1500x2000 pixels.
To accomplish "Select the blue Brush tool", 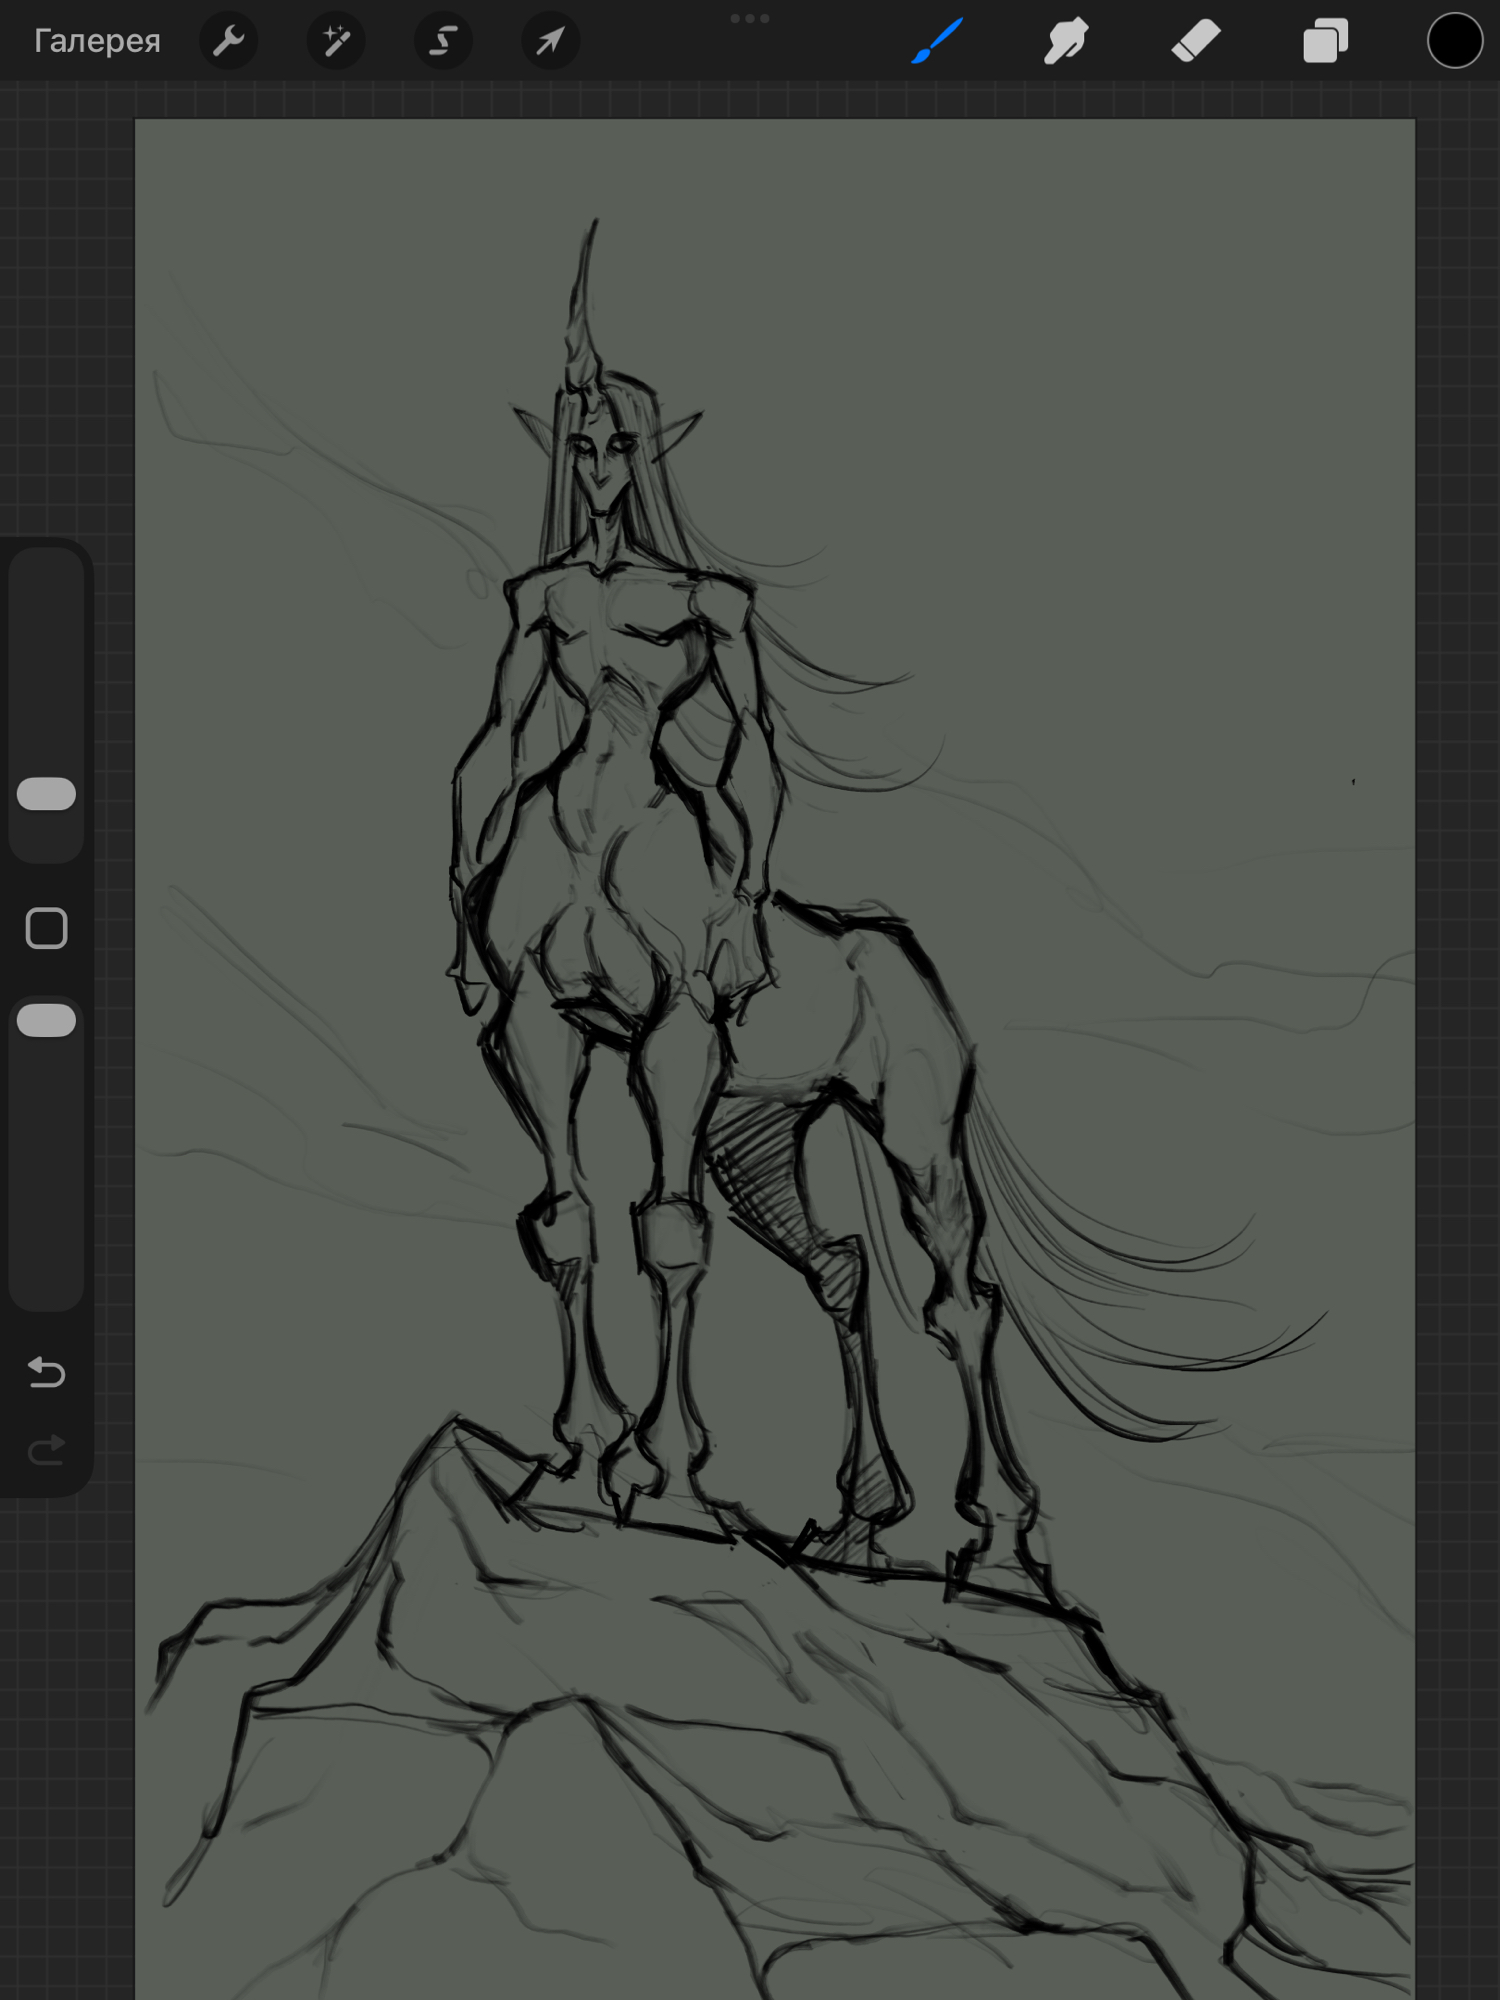I will 937,41.
